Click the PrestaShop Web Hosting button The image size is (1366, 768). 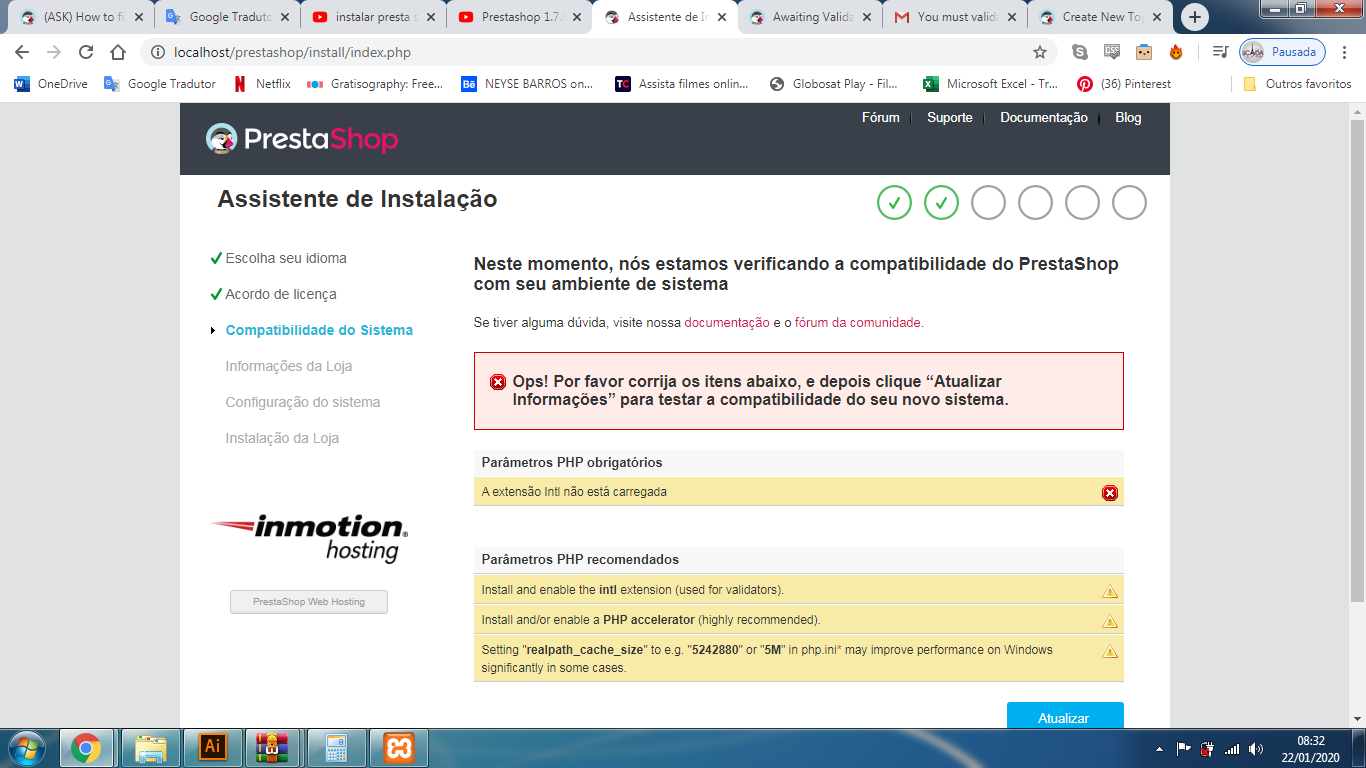pos(309,602)
